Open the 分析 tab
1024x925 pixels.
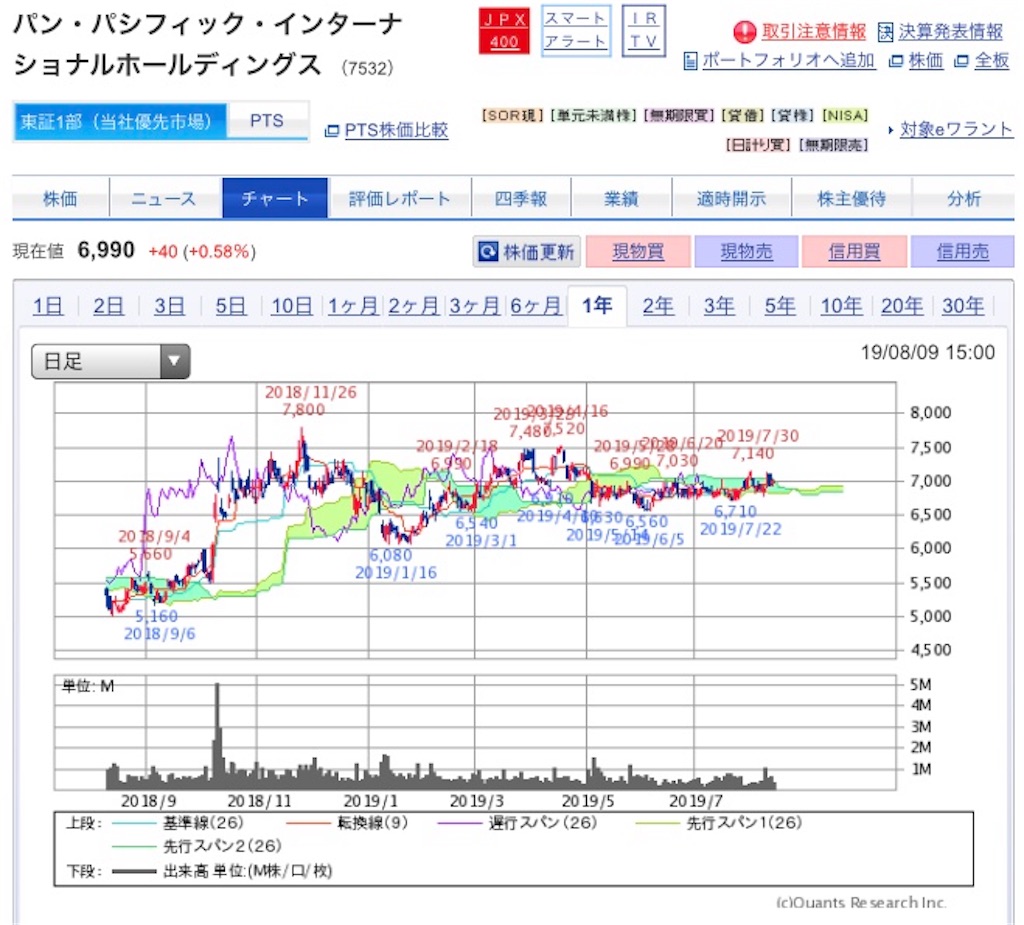(x=964, y=198)
